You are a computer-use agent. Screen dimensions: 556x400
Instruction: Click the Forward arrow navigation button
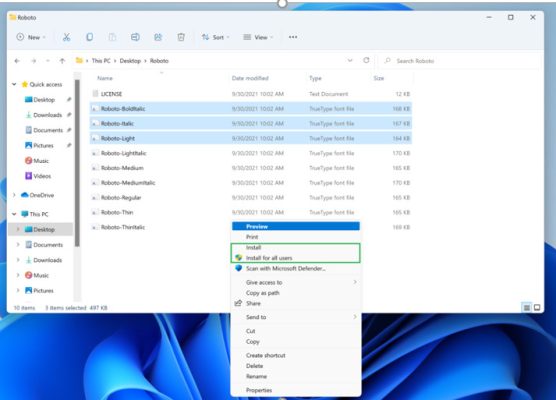33,61
